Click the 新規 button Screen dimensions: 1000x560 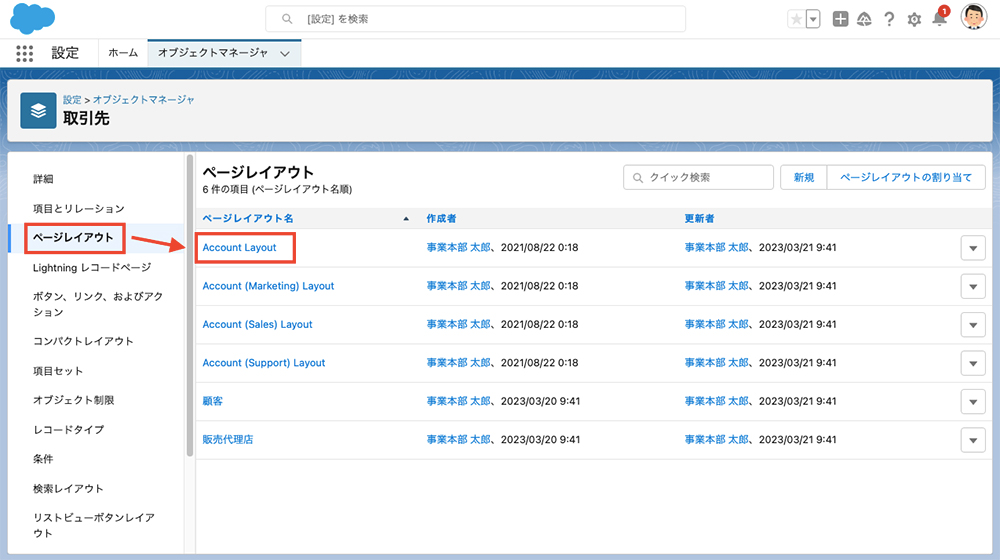point(804,177)
